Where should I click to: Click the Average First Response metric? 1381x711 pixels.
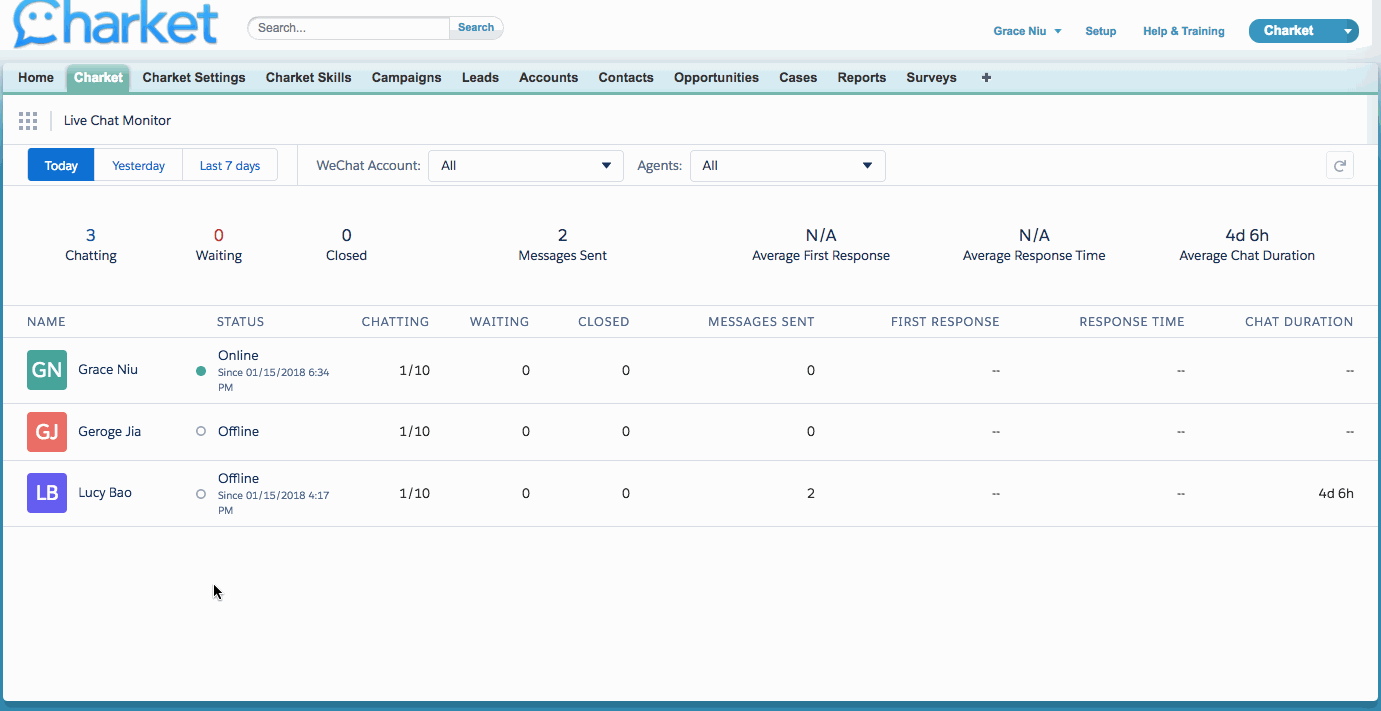pos(821,245)
